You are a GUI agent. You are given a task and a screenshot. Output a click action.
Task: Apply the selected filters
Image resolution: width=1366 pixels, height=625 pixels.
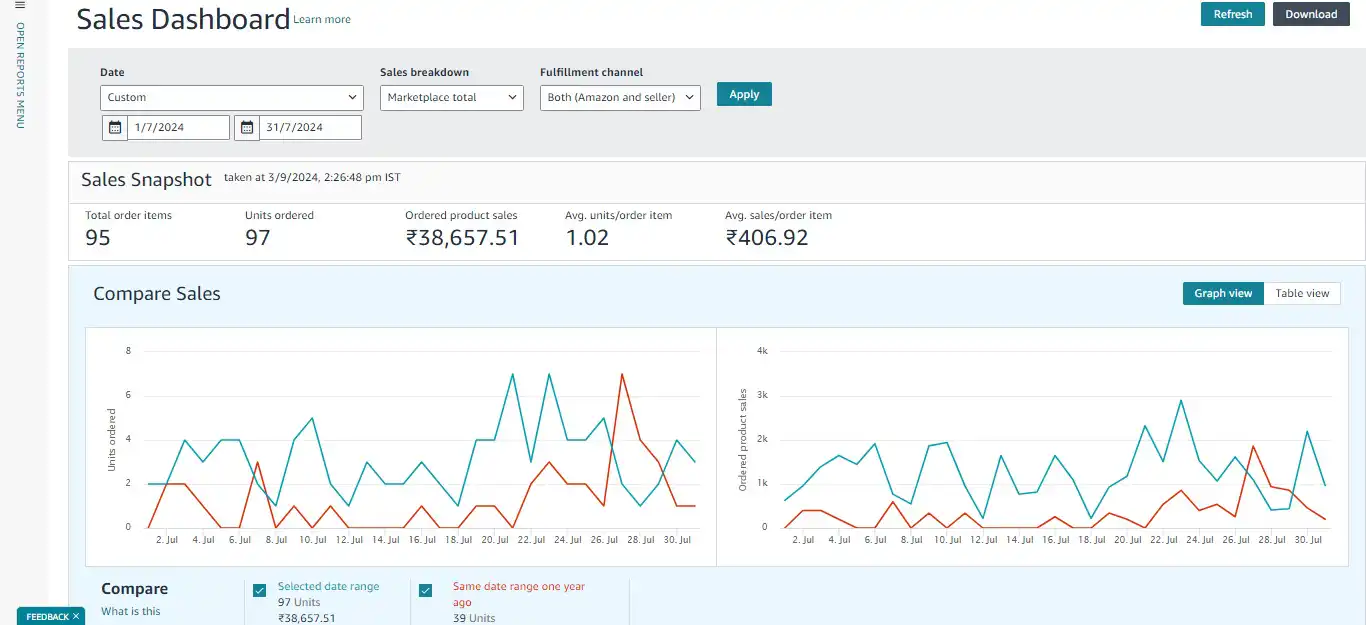(744, 94)
